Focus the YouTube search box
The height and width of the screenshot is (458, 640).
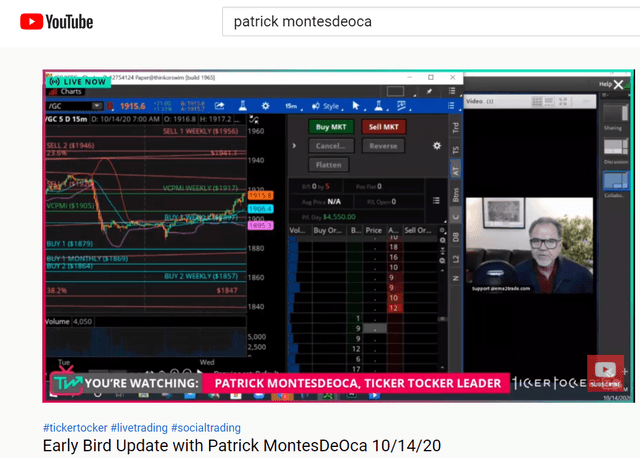[431, 21]
